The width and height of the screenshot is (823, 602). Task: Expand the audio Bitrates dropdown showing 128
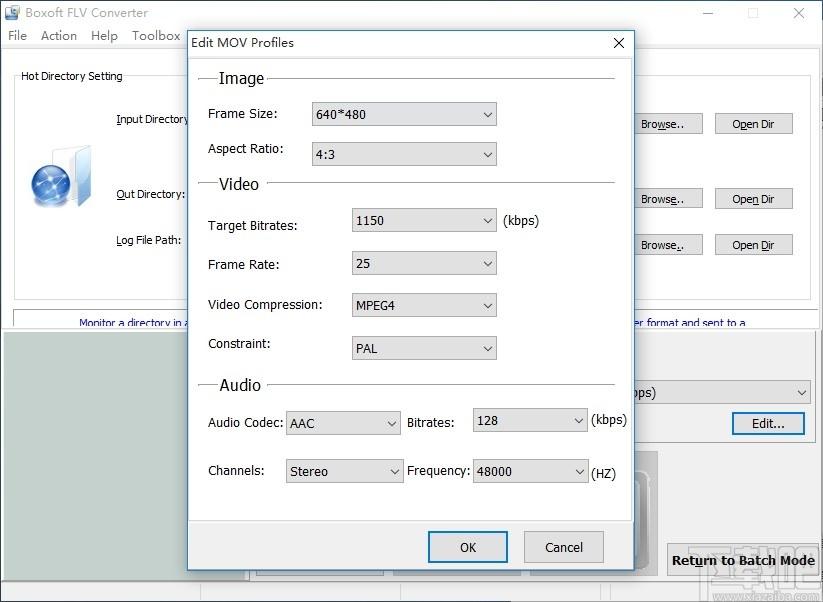coord(530,420)
